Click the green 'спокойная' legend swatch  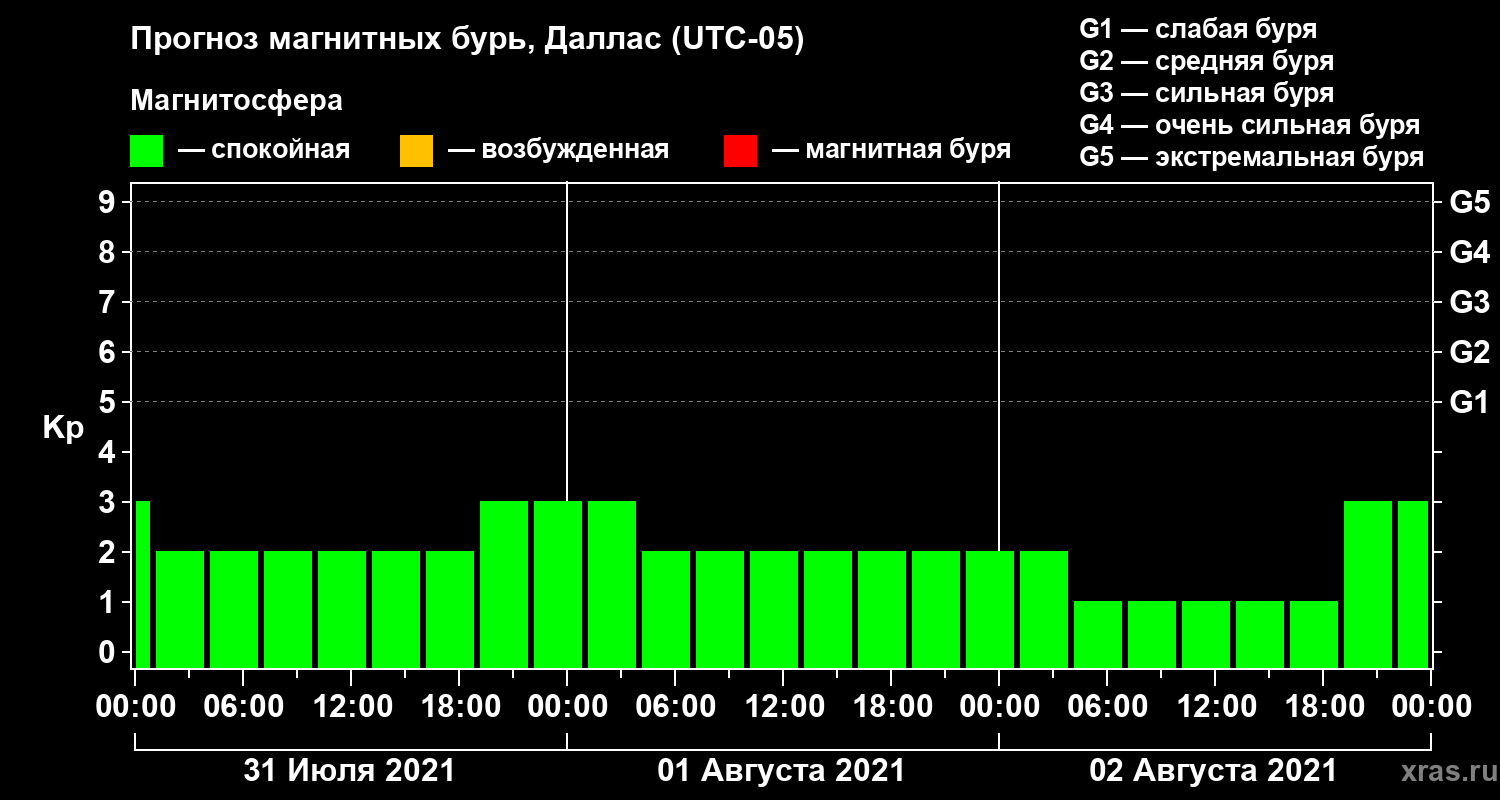[x=147, y=151]
